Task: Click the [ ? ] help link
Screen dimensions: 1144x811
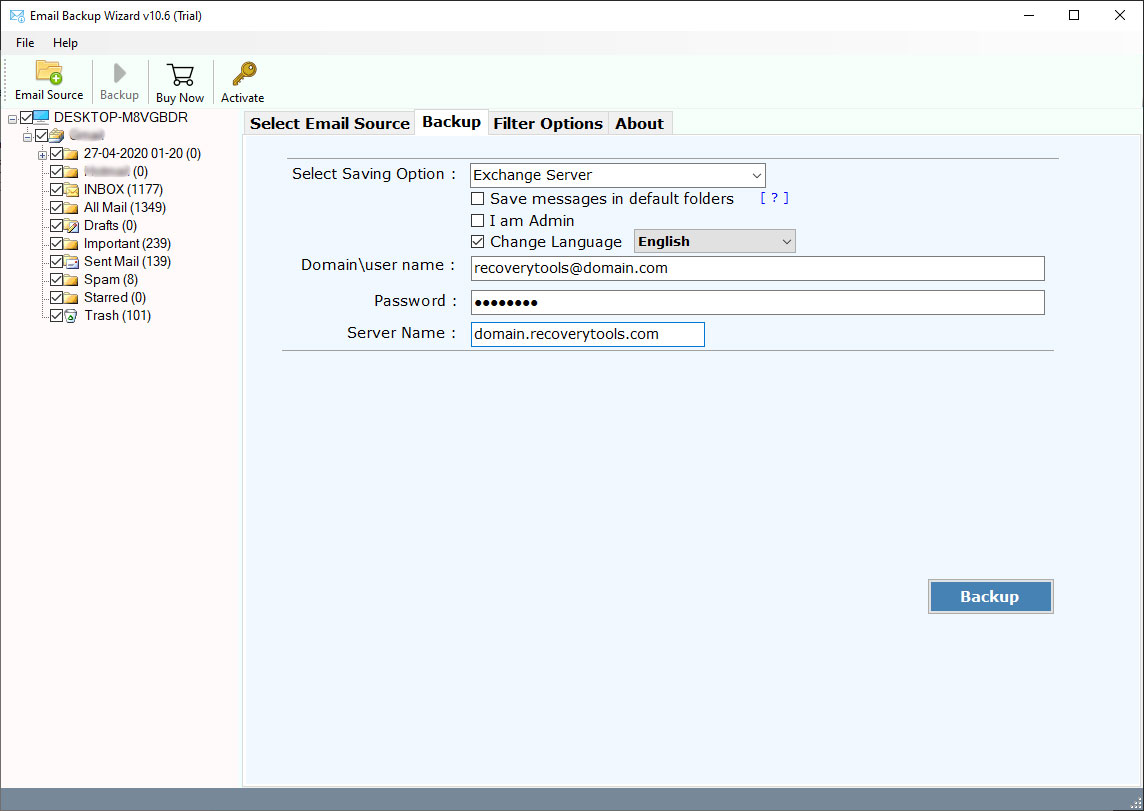Action: coord(774,199)
